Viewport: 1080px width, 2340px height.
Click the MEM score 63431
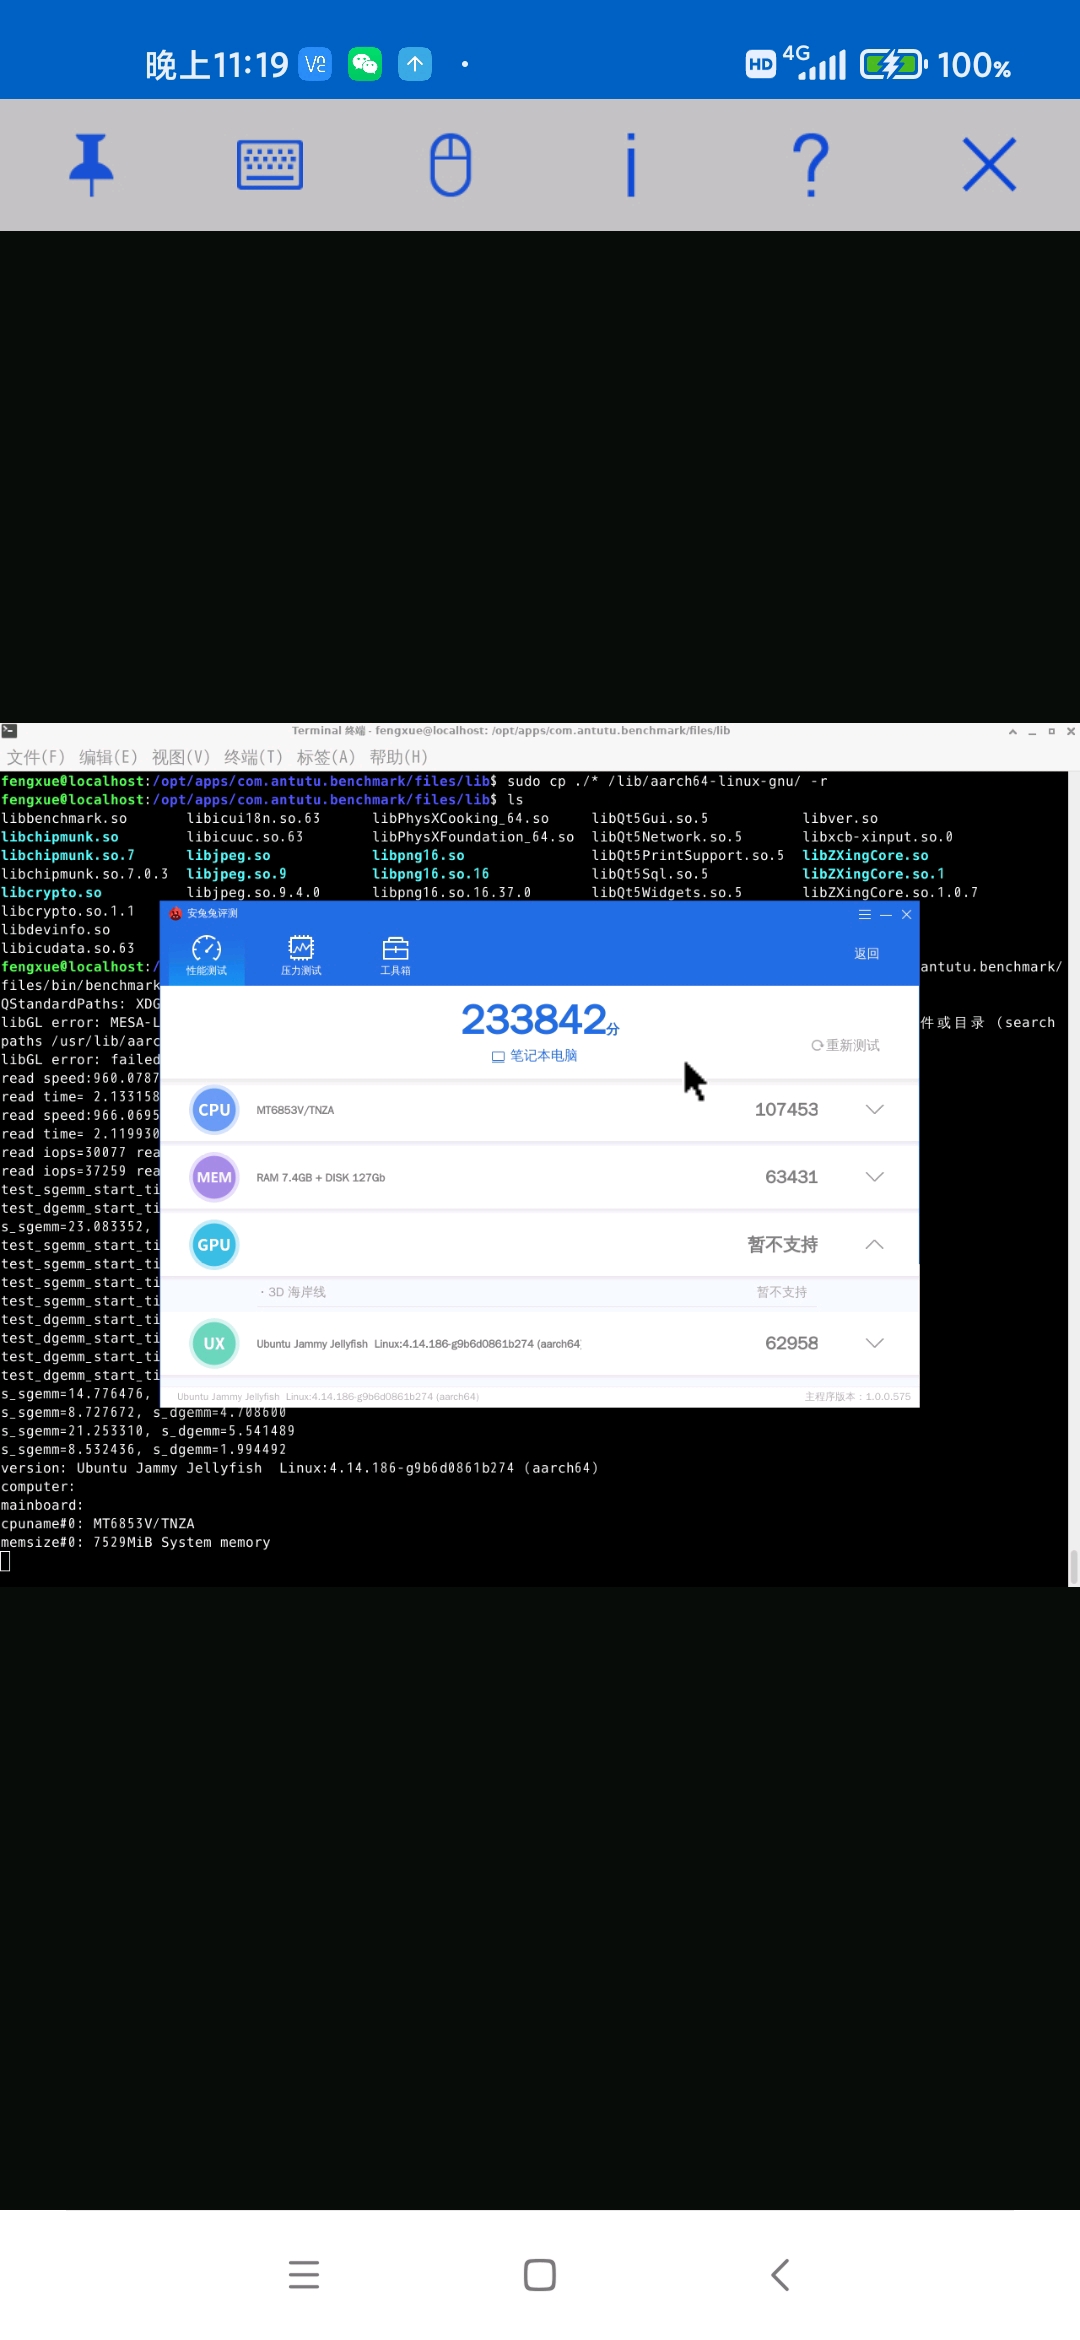791,1177
